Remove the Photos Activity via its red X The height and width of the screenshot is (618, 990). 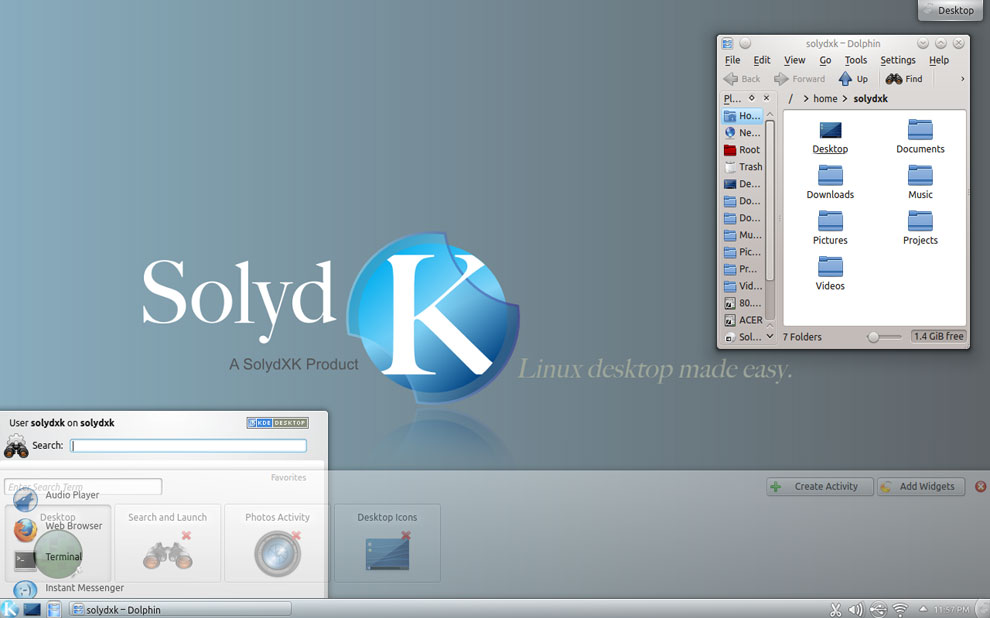[296, 535]
